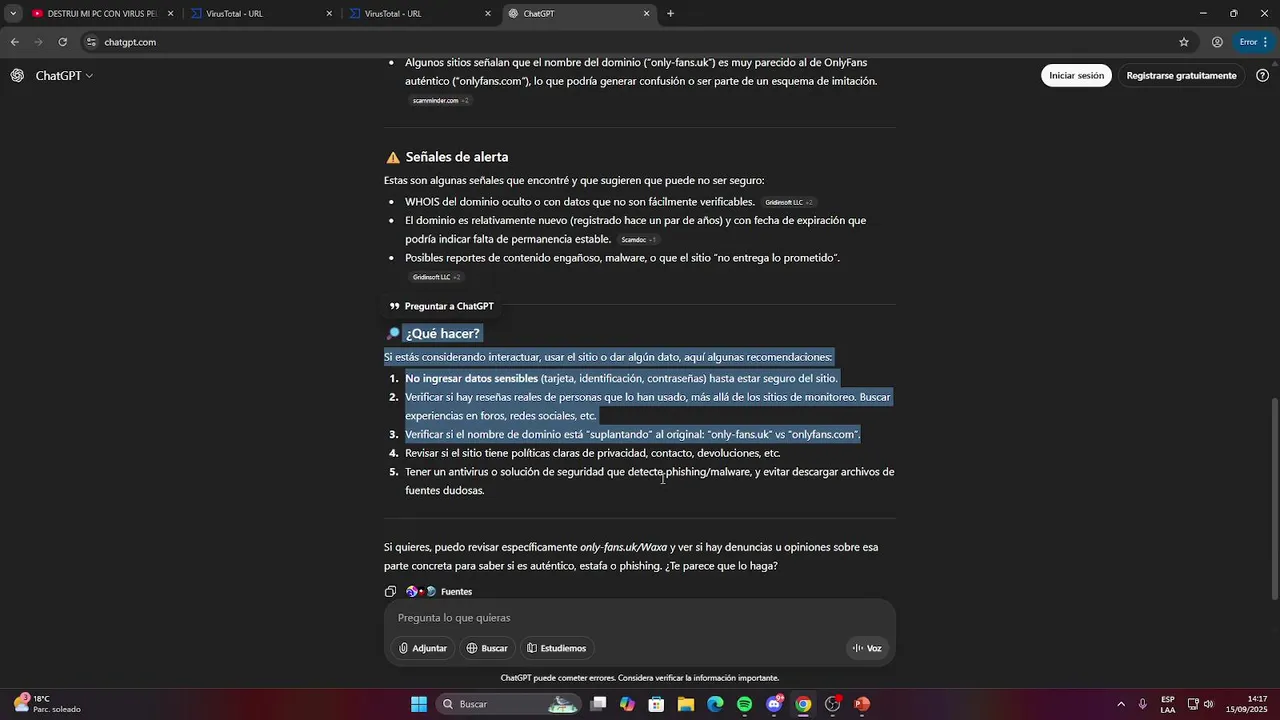Viewport: 1280px width, 720px height.
Task: Click the microphone icon in system tray
Action: (x=1143, y=704)
